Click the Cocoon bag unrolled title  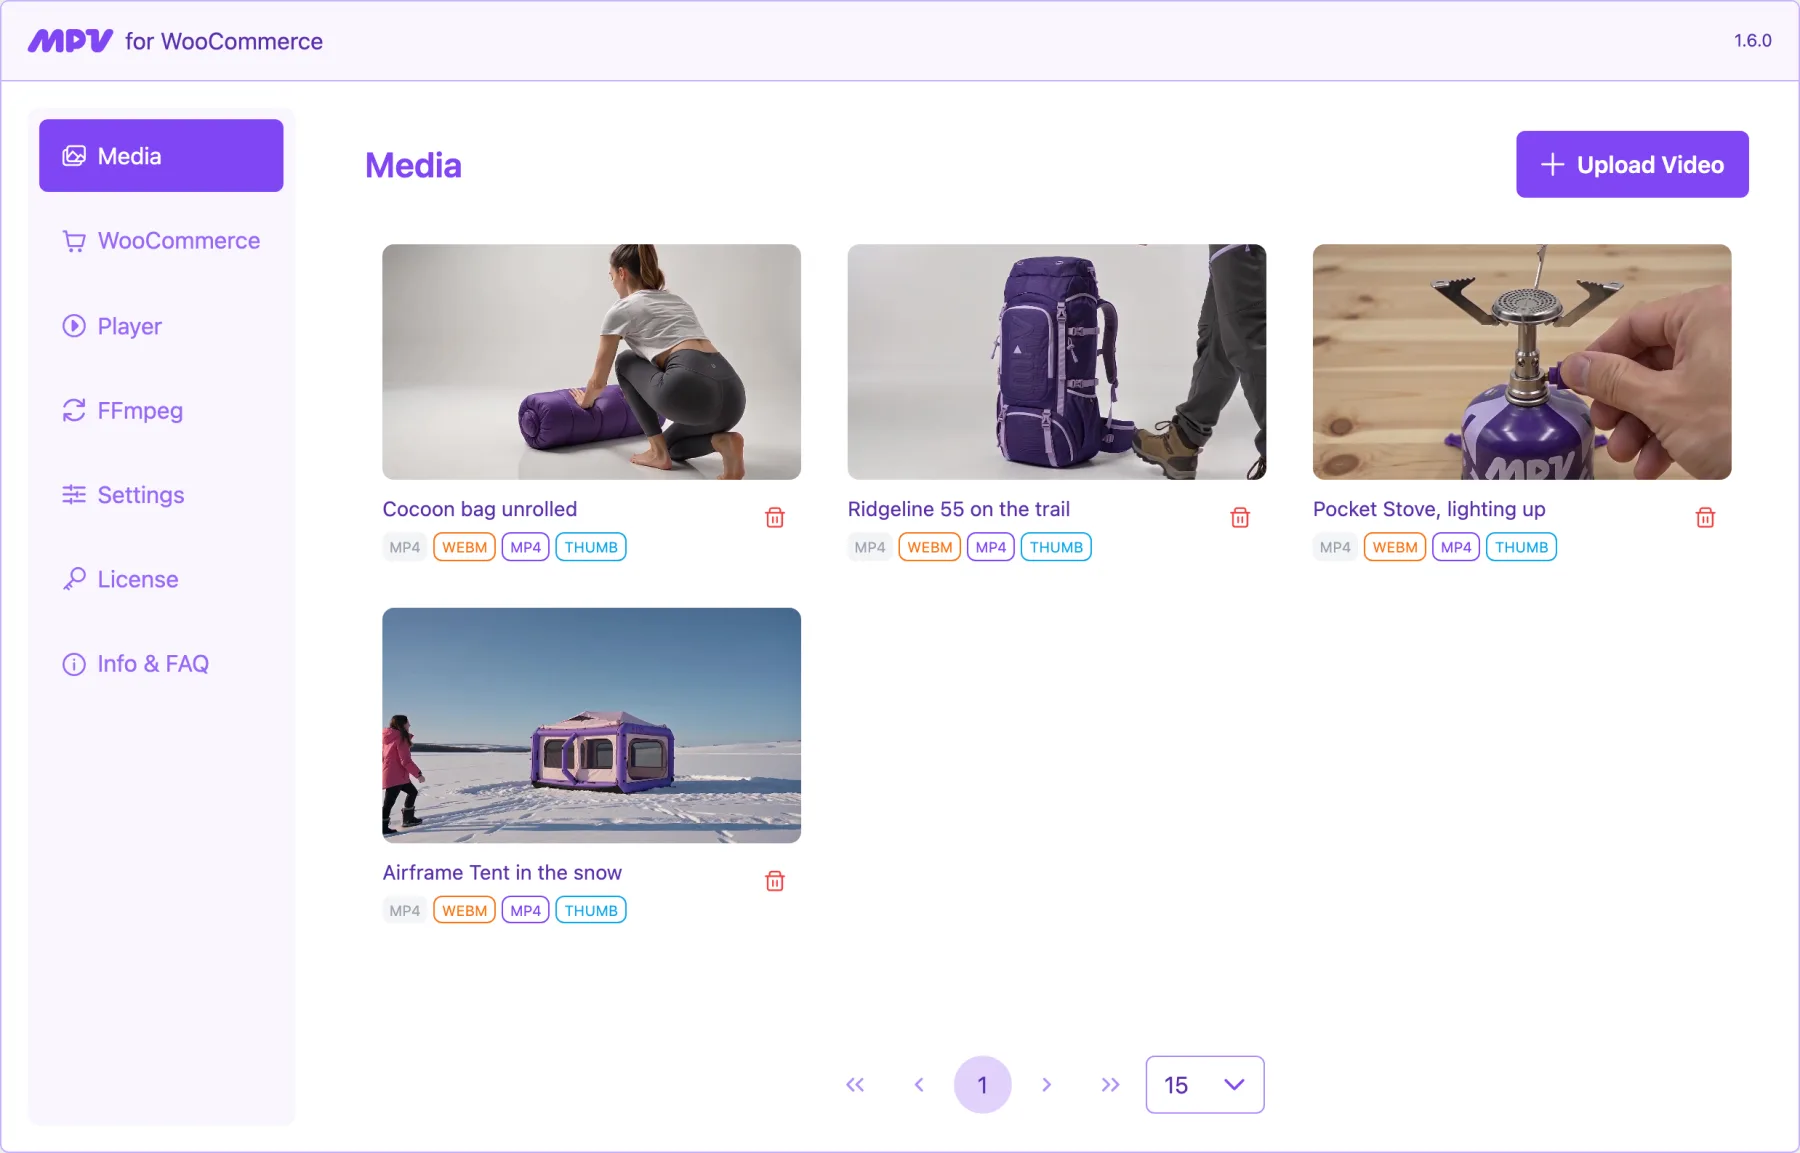(480, 509)
